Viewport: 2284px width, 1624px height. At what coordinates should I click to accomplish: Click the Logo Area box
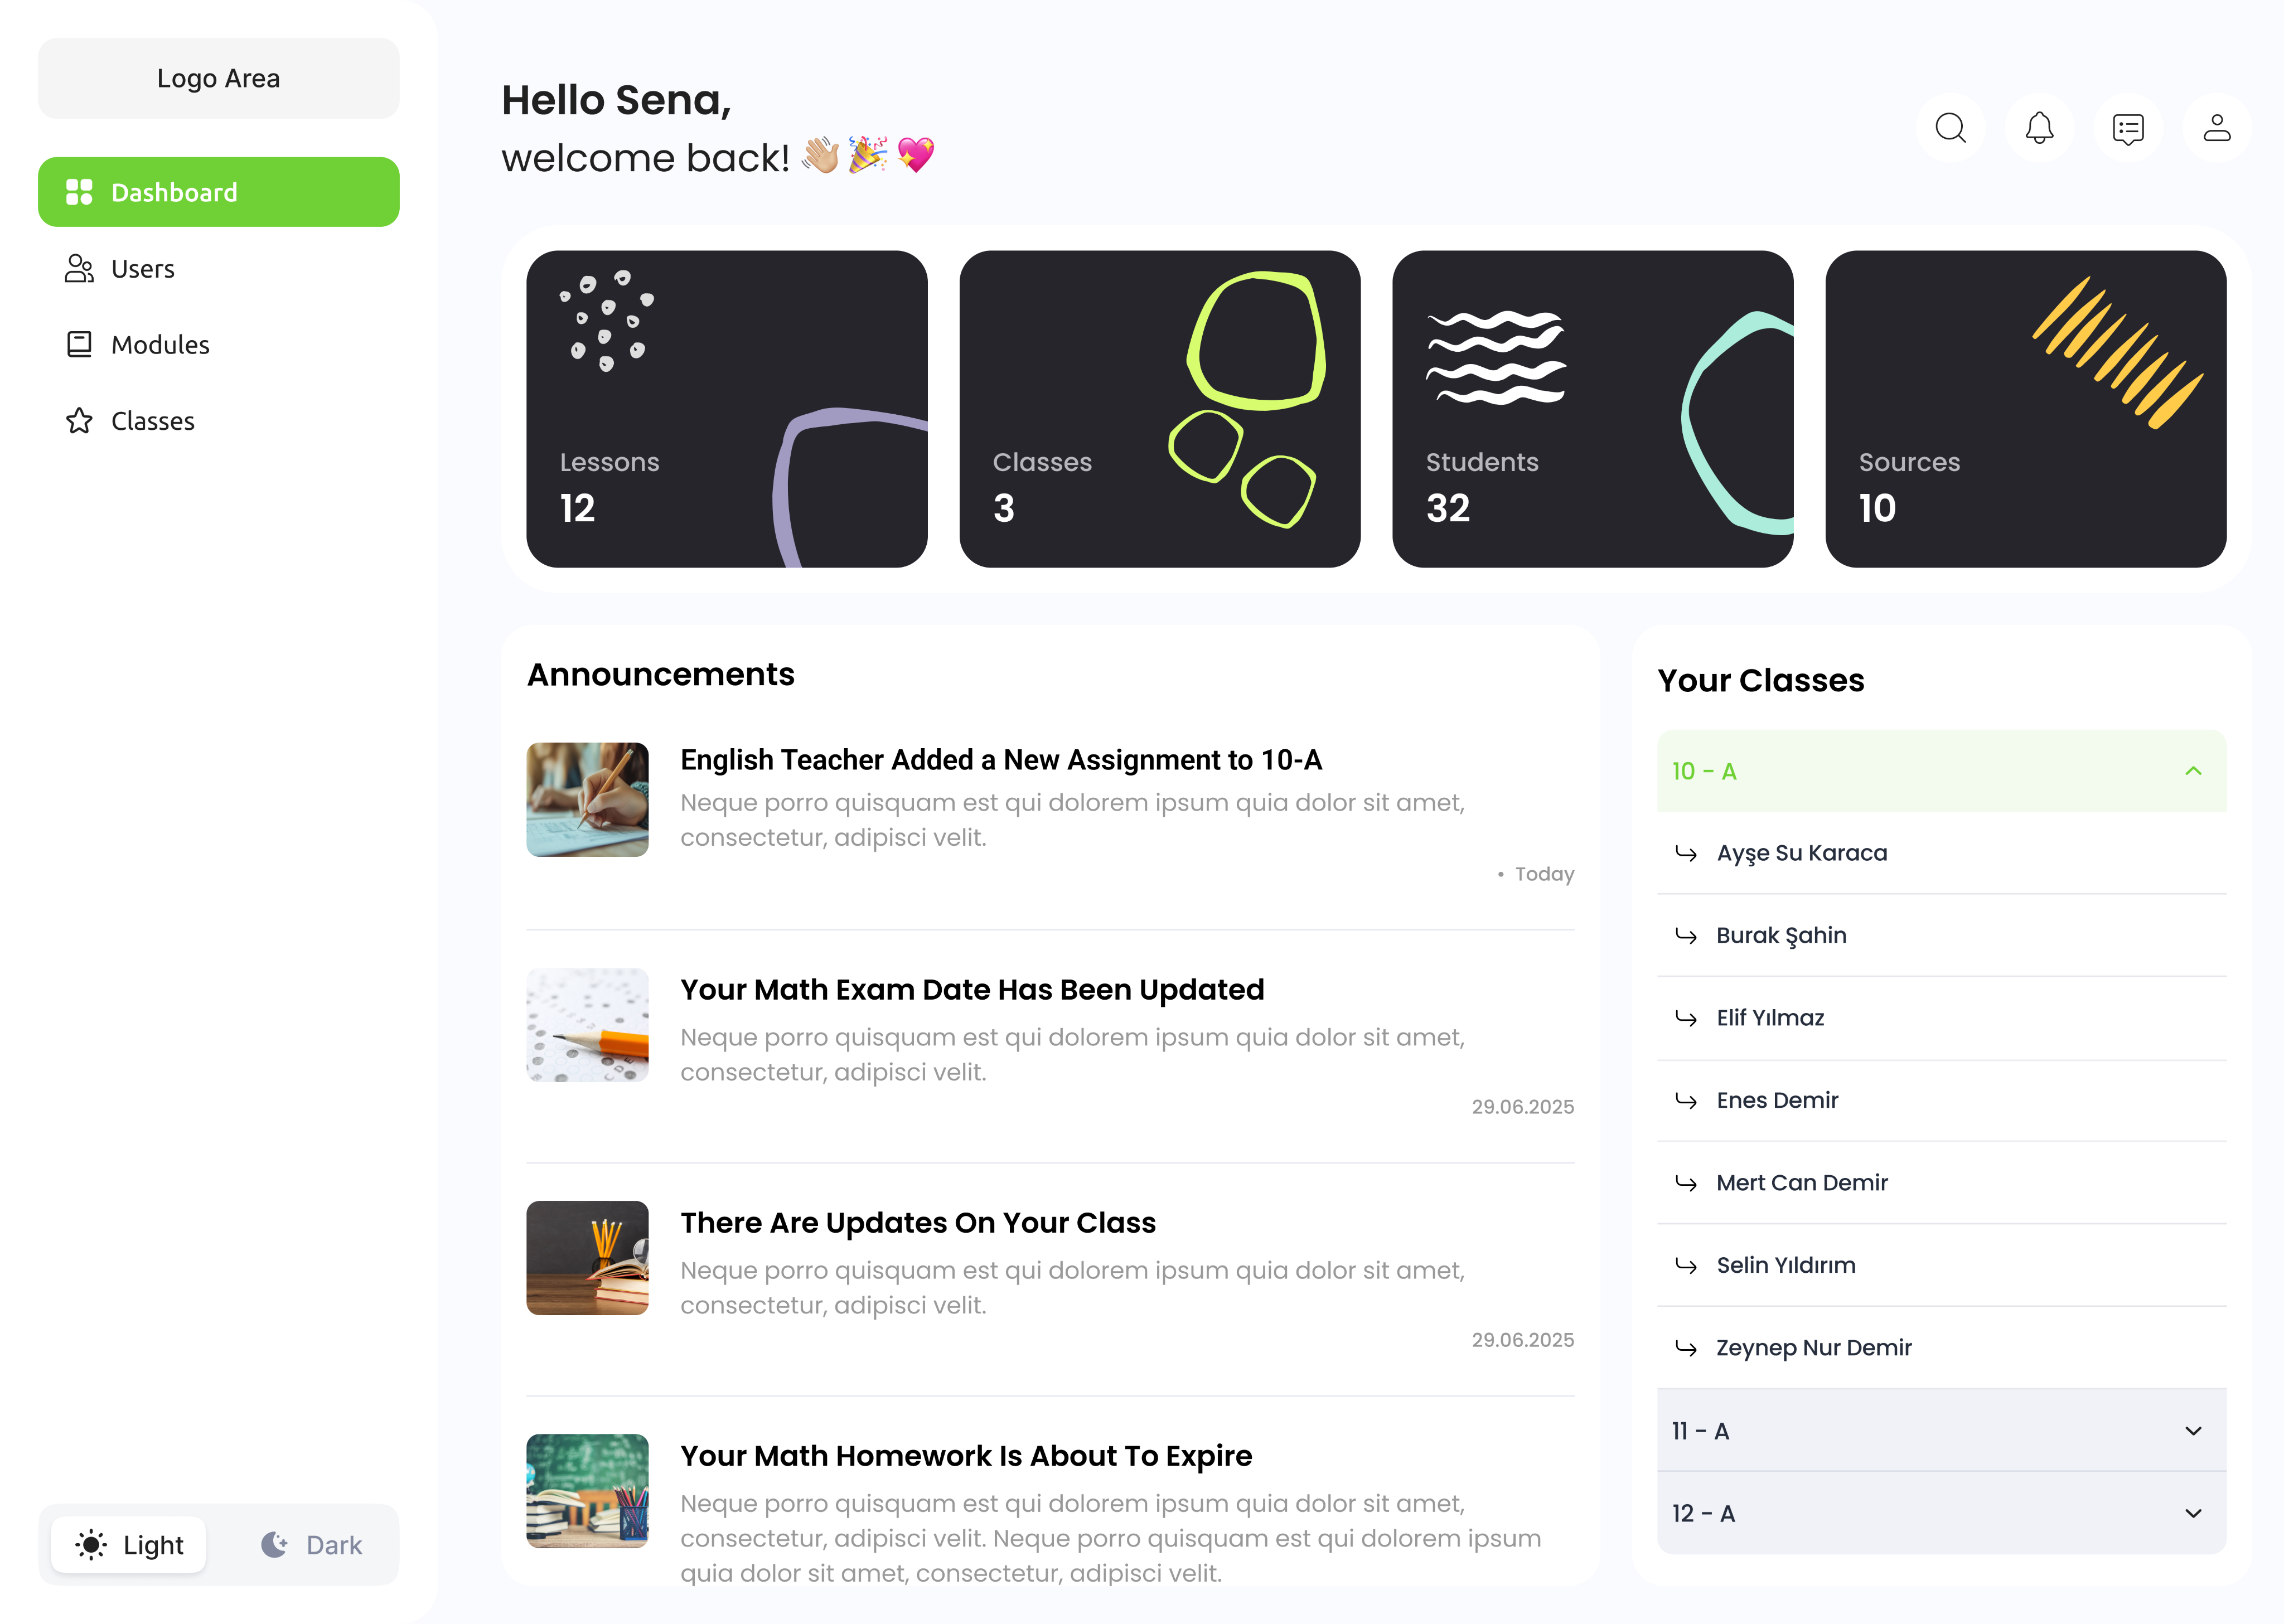(x=218, y=78)
